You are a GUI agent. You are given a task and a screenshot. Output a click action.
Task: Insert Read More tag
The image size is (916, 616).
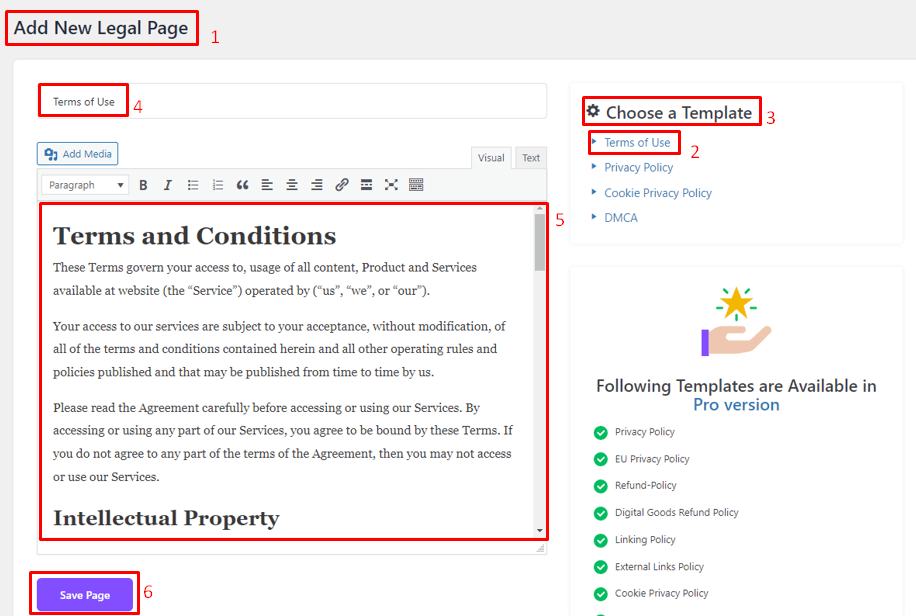[x=366, y=185]
